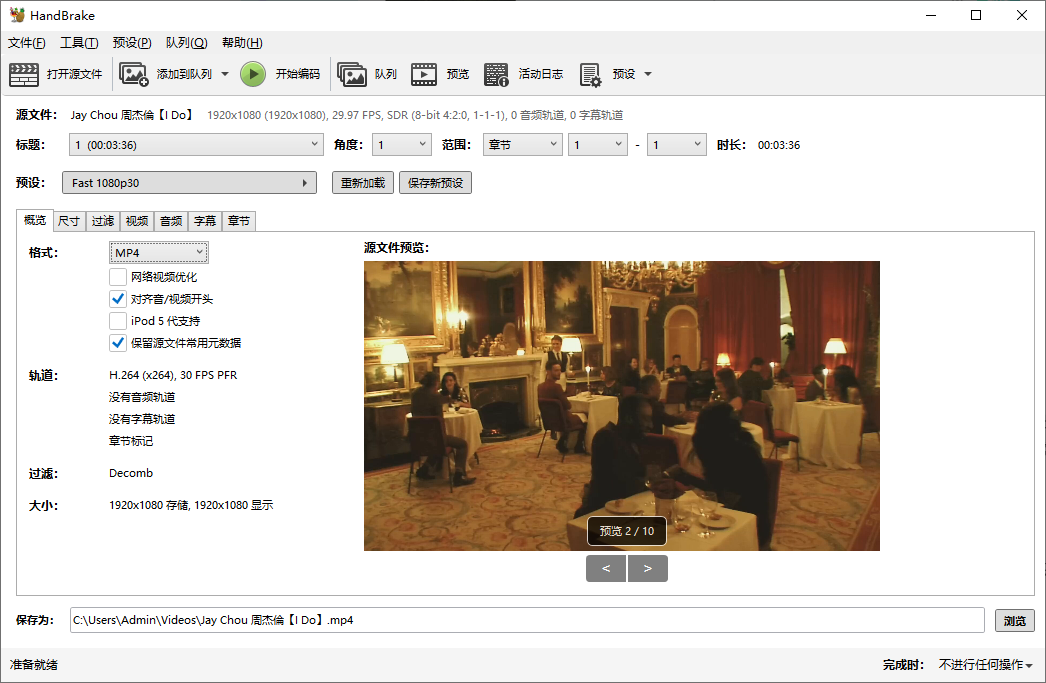Toggle keep common metadata (保留源文件常用元数据) checkbox
1046x683 pixels.
pyautogui.click(x=118, y=343)
